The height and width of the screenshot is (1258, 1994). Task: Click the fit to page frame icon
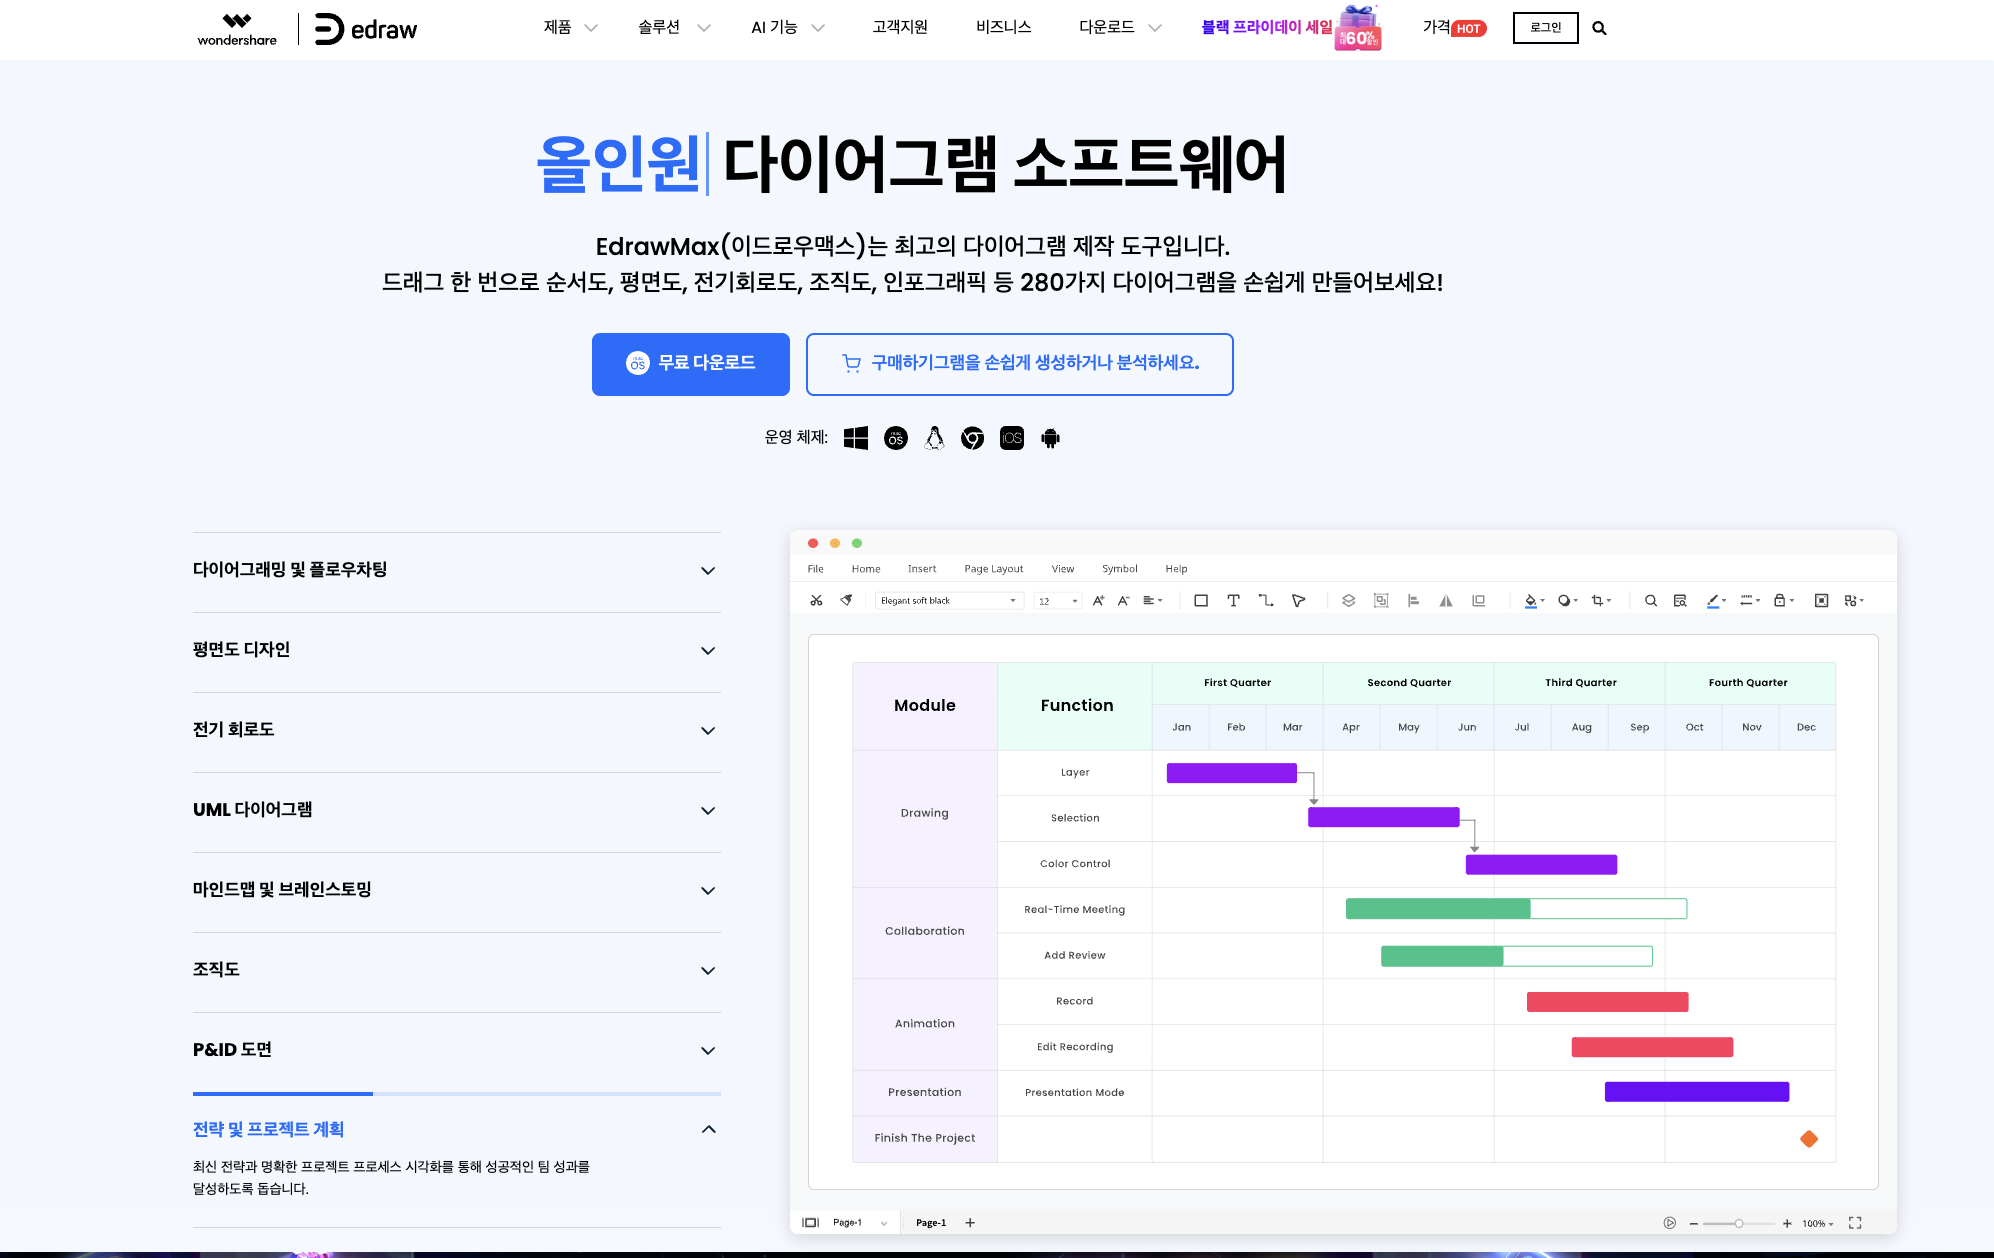pos(1821,601)
